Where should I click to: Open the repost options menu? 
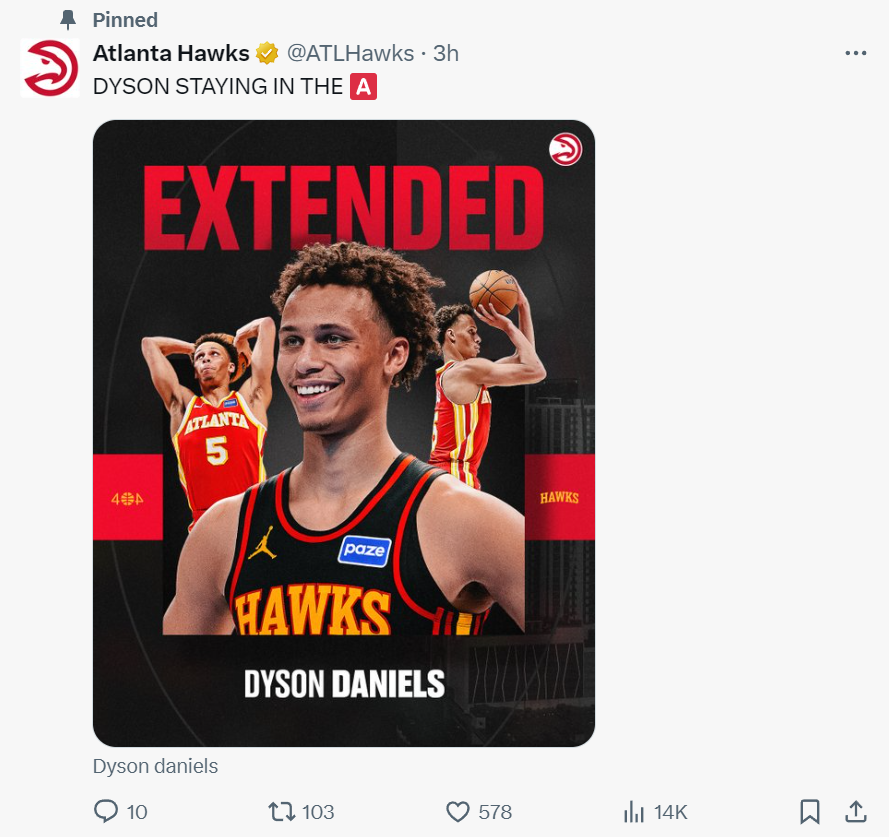(x=283, y=811)
